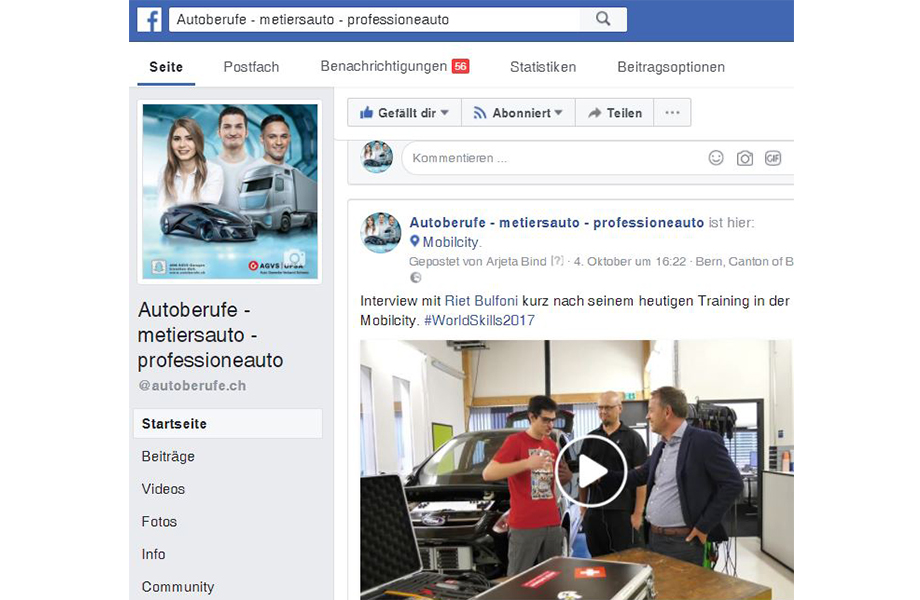Viewport: 920px width, 600px height.
Task: Click the Facebook logo icon
Action: 149,20
